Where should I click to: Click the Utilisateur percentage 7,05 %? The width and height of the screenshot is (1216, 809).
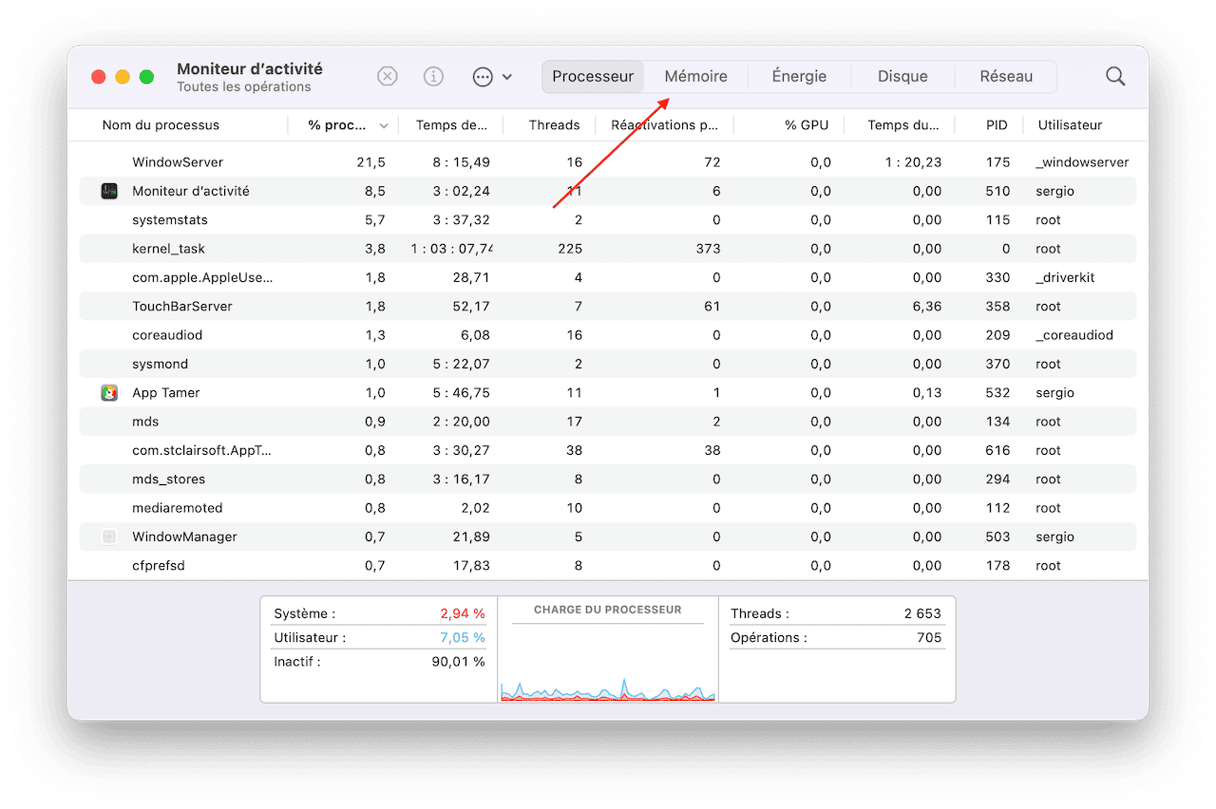[463, 637]
